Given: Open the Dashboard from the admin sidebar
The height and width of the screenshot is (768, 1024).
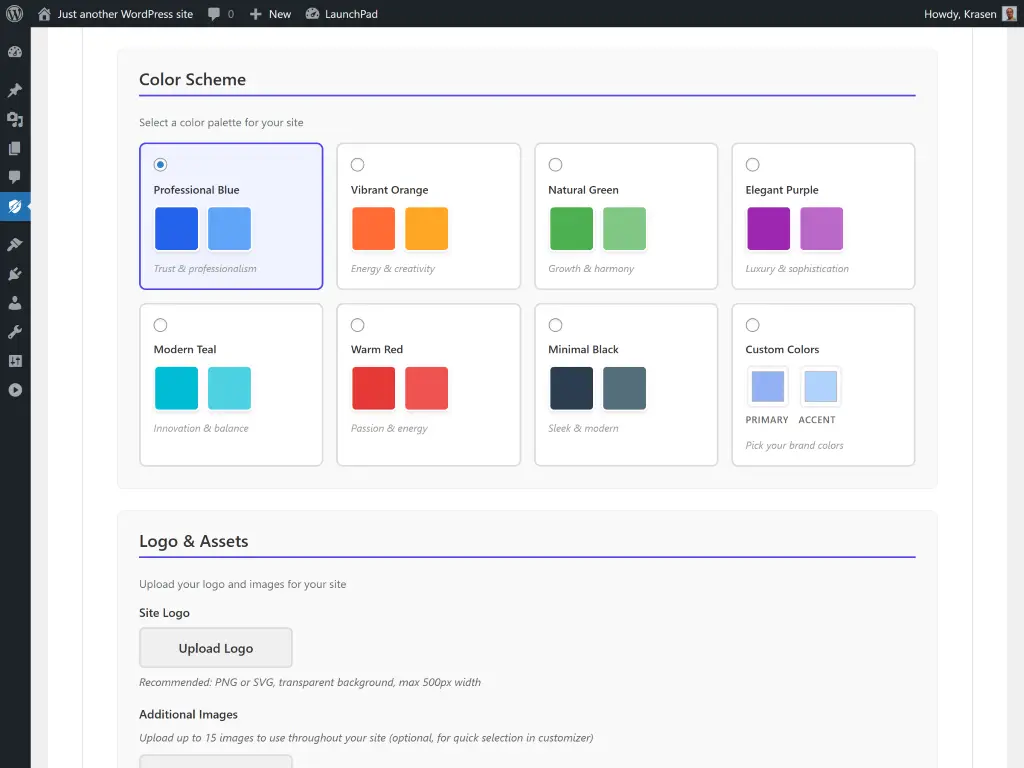Looking at the screenshot, I should 15,51.
